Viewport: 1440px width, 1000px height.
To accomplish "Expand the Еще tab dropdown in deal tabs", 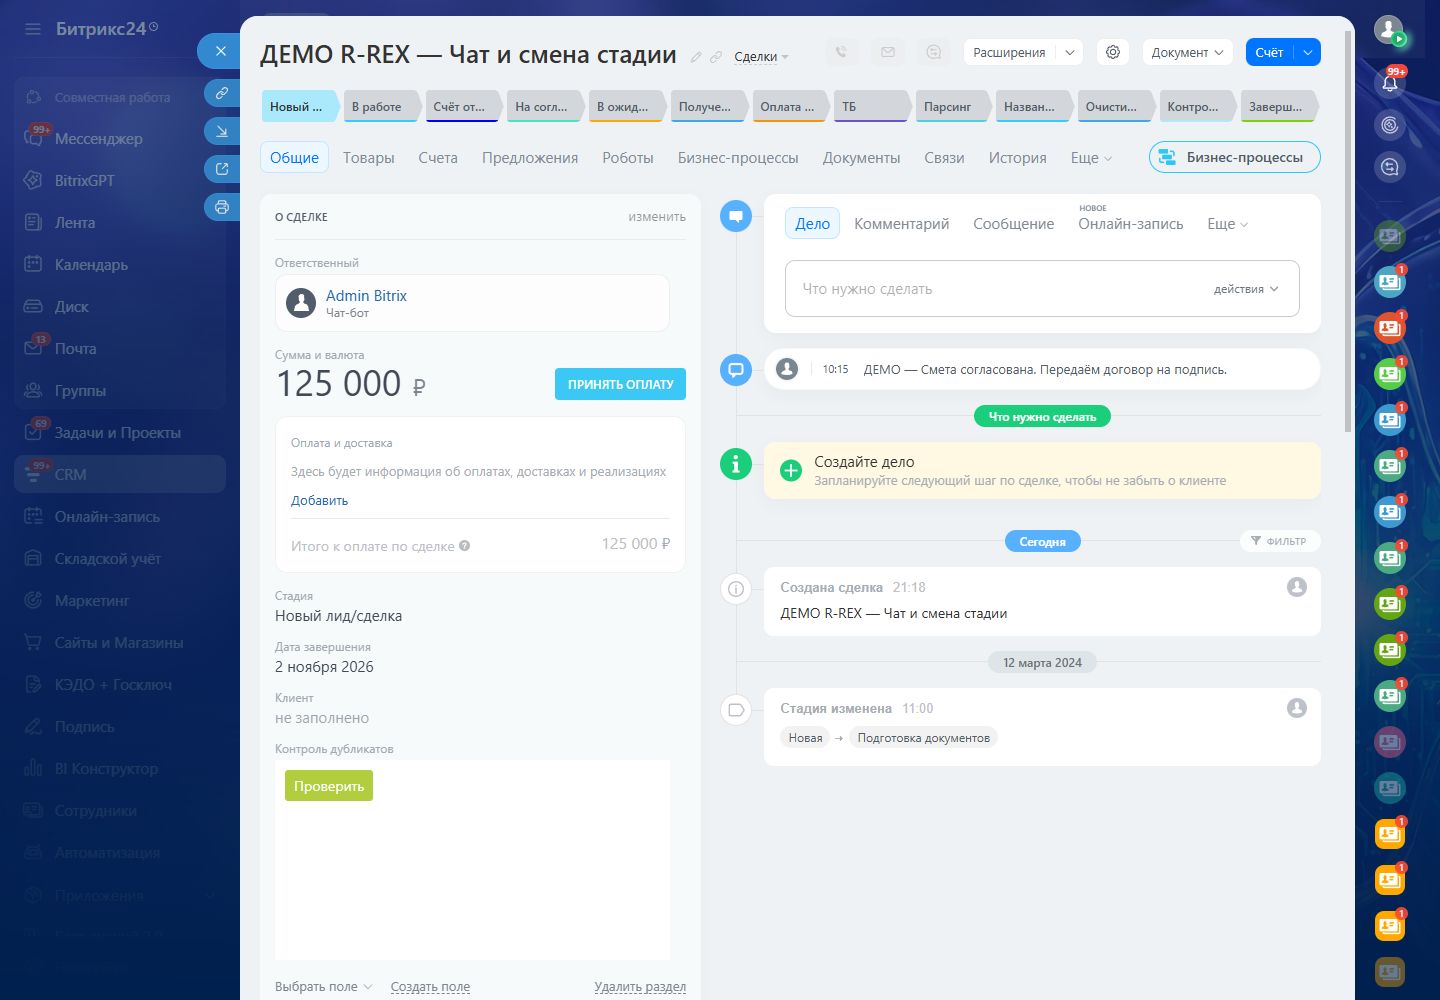I will point(1091,158).
